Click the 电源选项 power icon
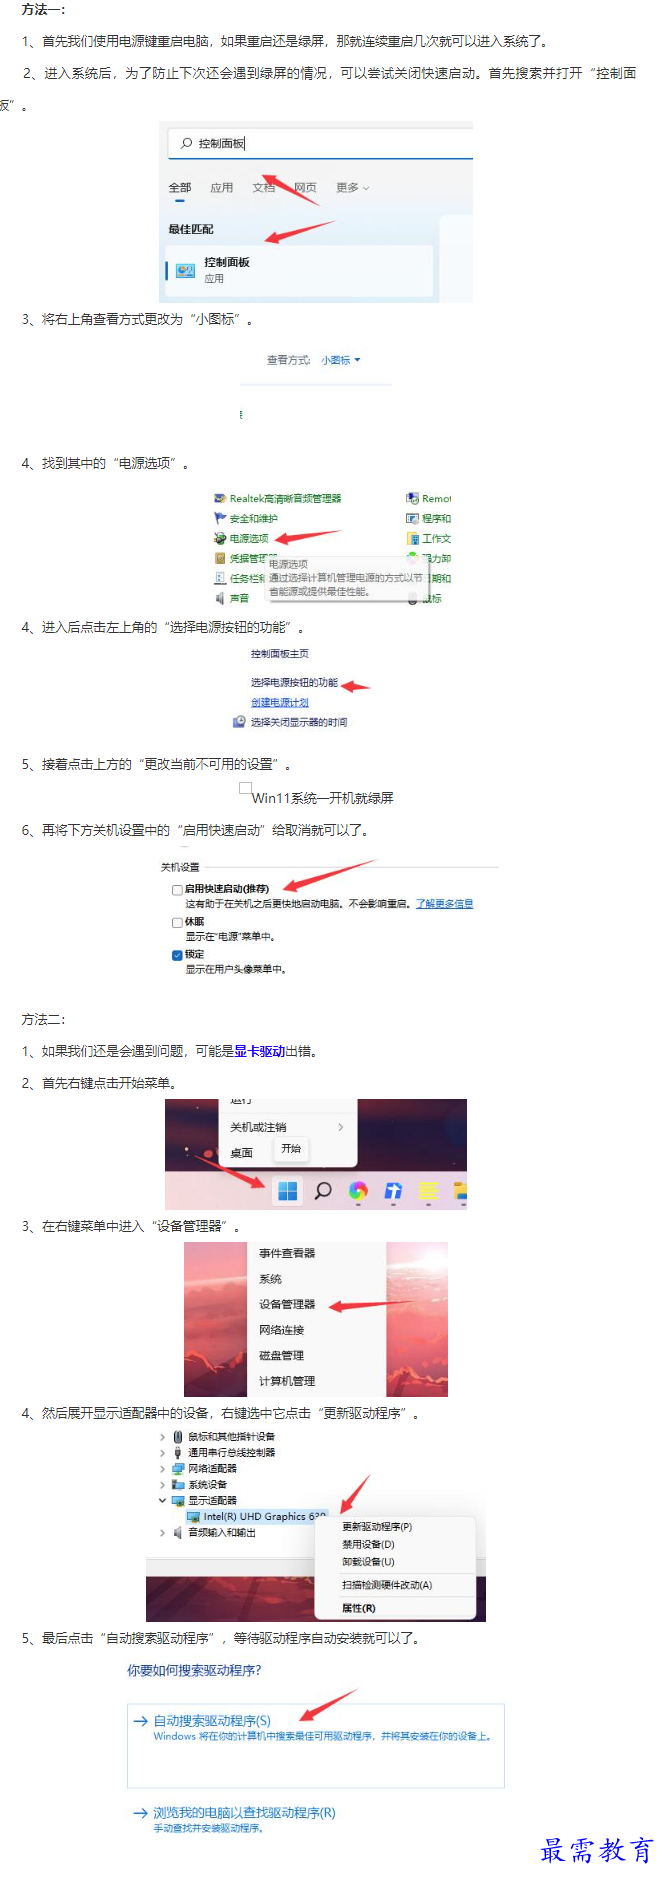This screenshot has height=1882, width=662. 220,538
